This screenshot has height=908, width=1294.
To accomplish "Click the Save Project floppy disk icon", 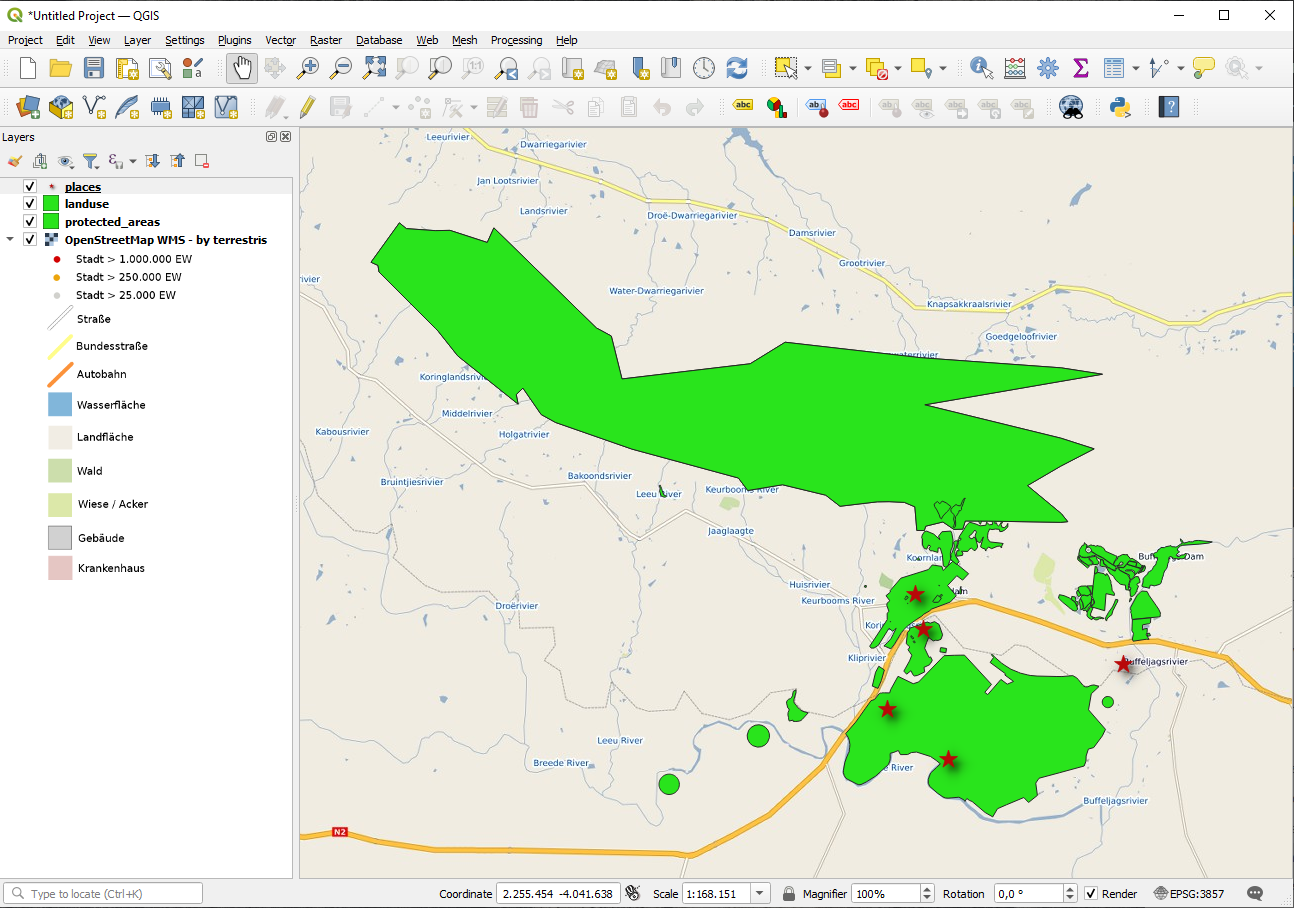I will 93,68.
